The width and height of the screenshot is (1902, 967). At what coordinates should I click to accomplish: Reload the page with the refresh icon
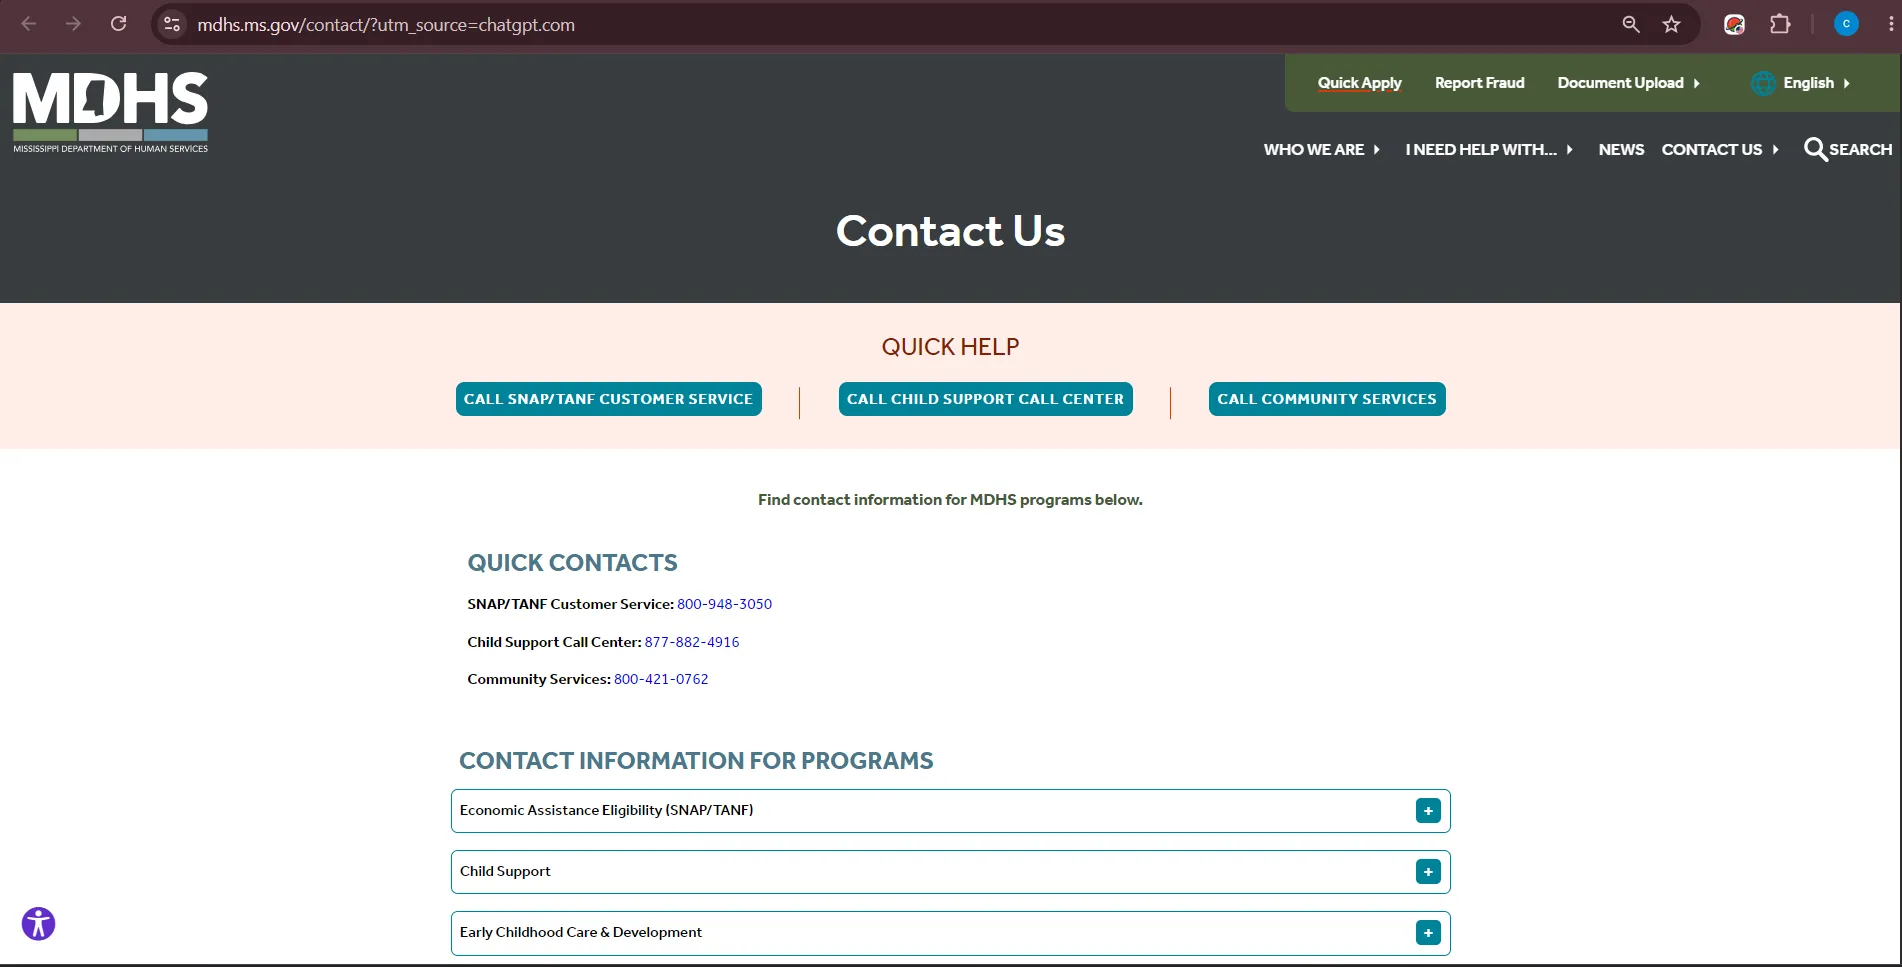[118, 24]
